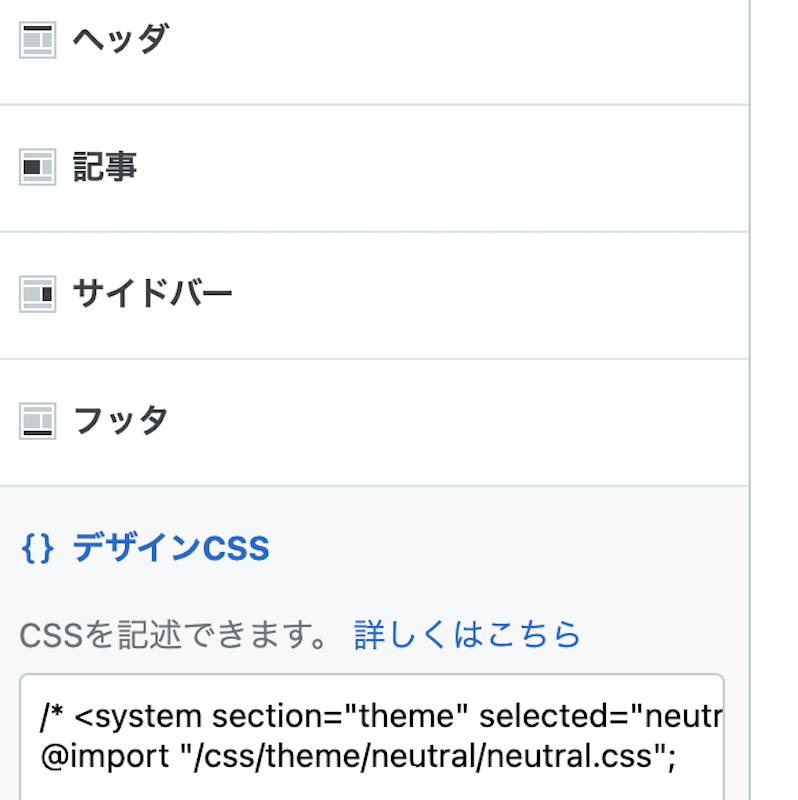Click the {} icon beside デザインCSS
The image size is (798, 800).
36,548
